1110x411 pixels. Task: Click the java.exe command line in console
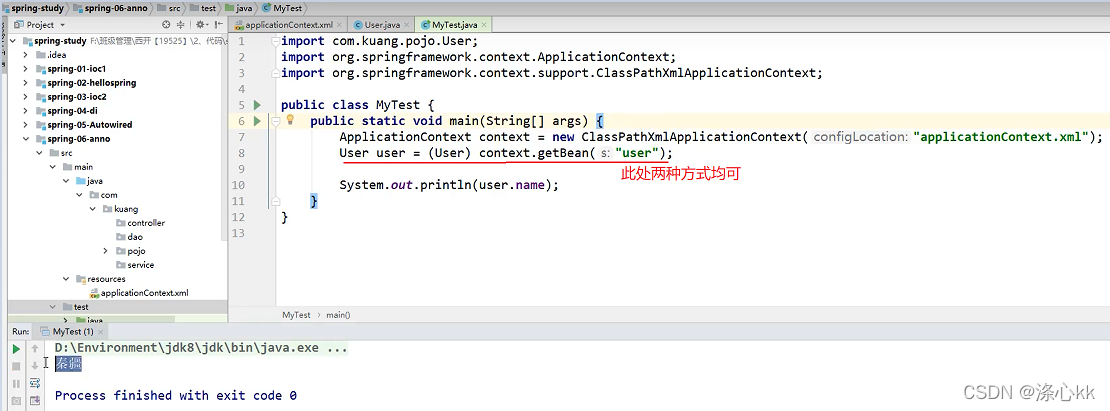pos(201,348)
